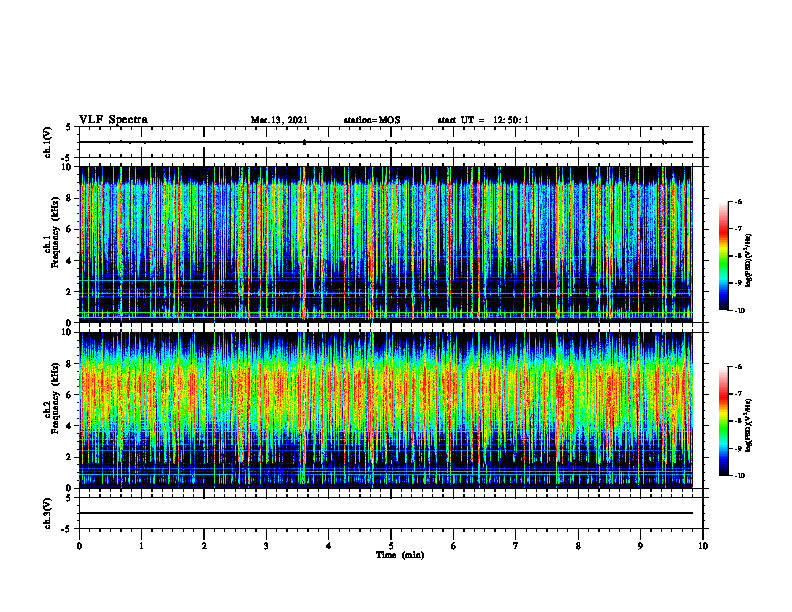Screen dimensions: 792x612
Task: Click the ch.1 frequency tick label "4"
Action: [69, 261]
